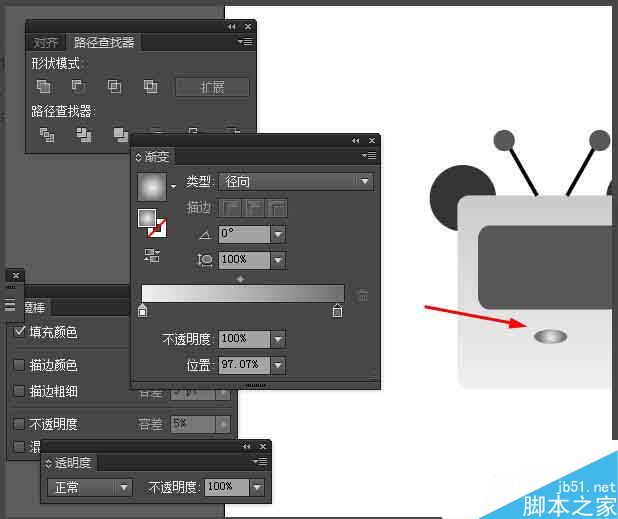Open the aspect ratio dropdown arrow
Screen dimensions: 618x519
pos(278,260)
